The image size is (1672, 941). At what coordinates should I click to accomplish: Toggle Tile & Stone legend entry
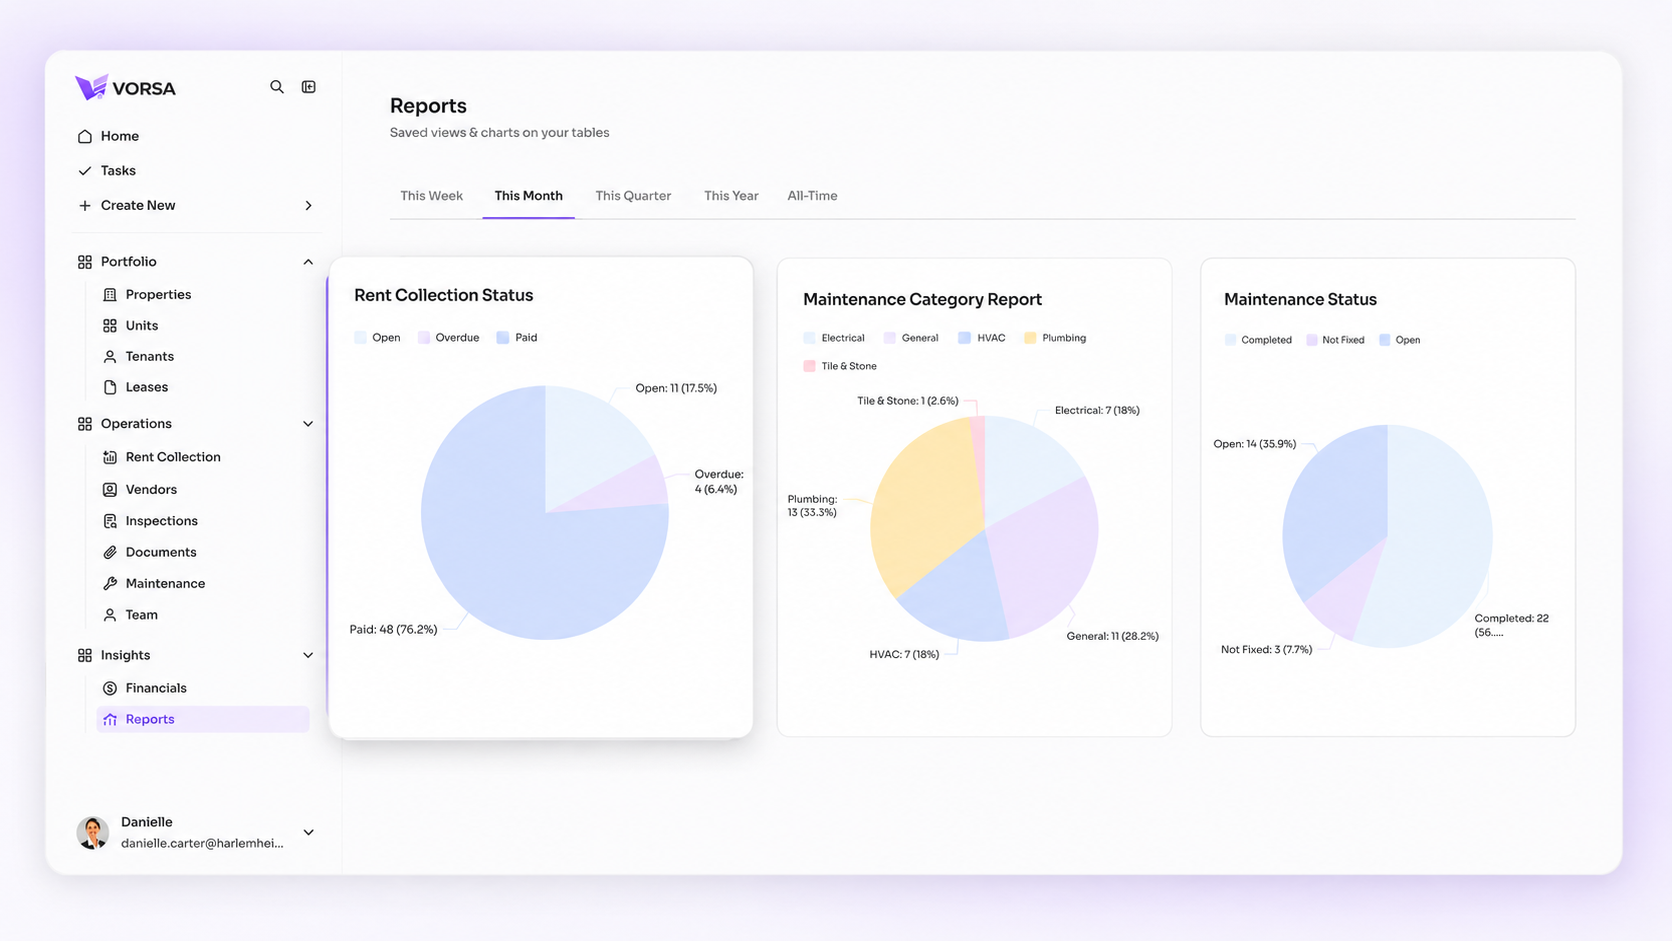tap(840, 366)
